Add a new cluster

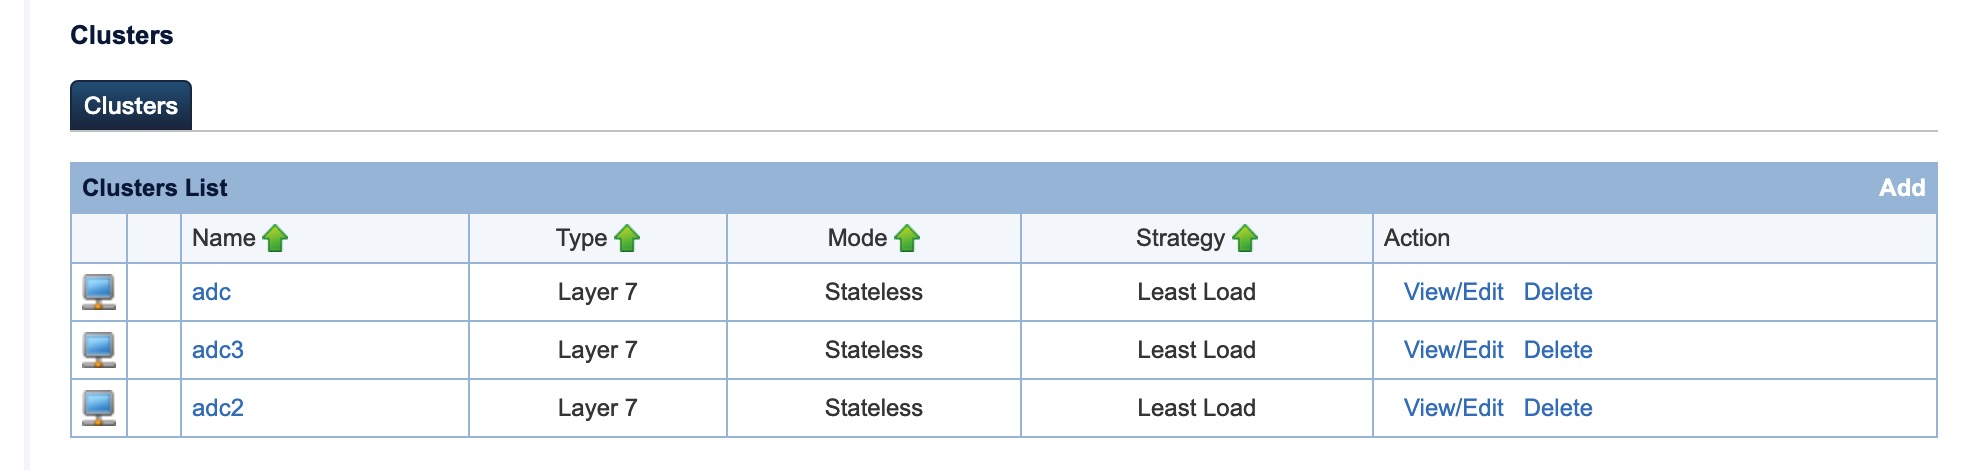click(x=1901, y=188)
